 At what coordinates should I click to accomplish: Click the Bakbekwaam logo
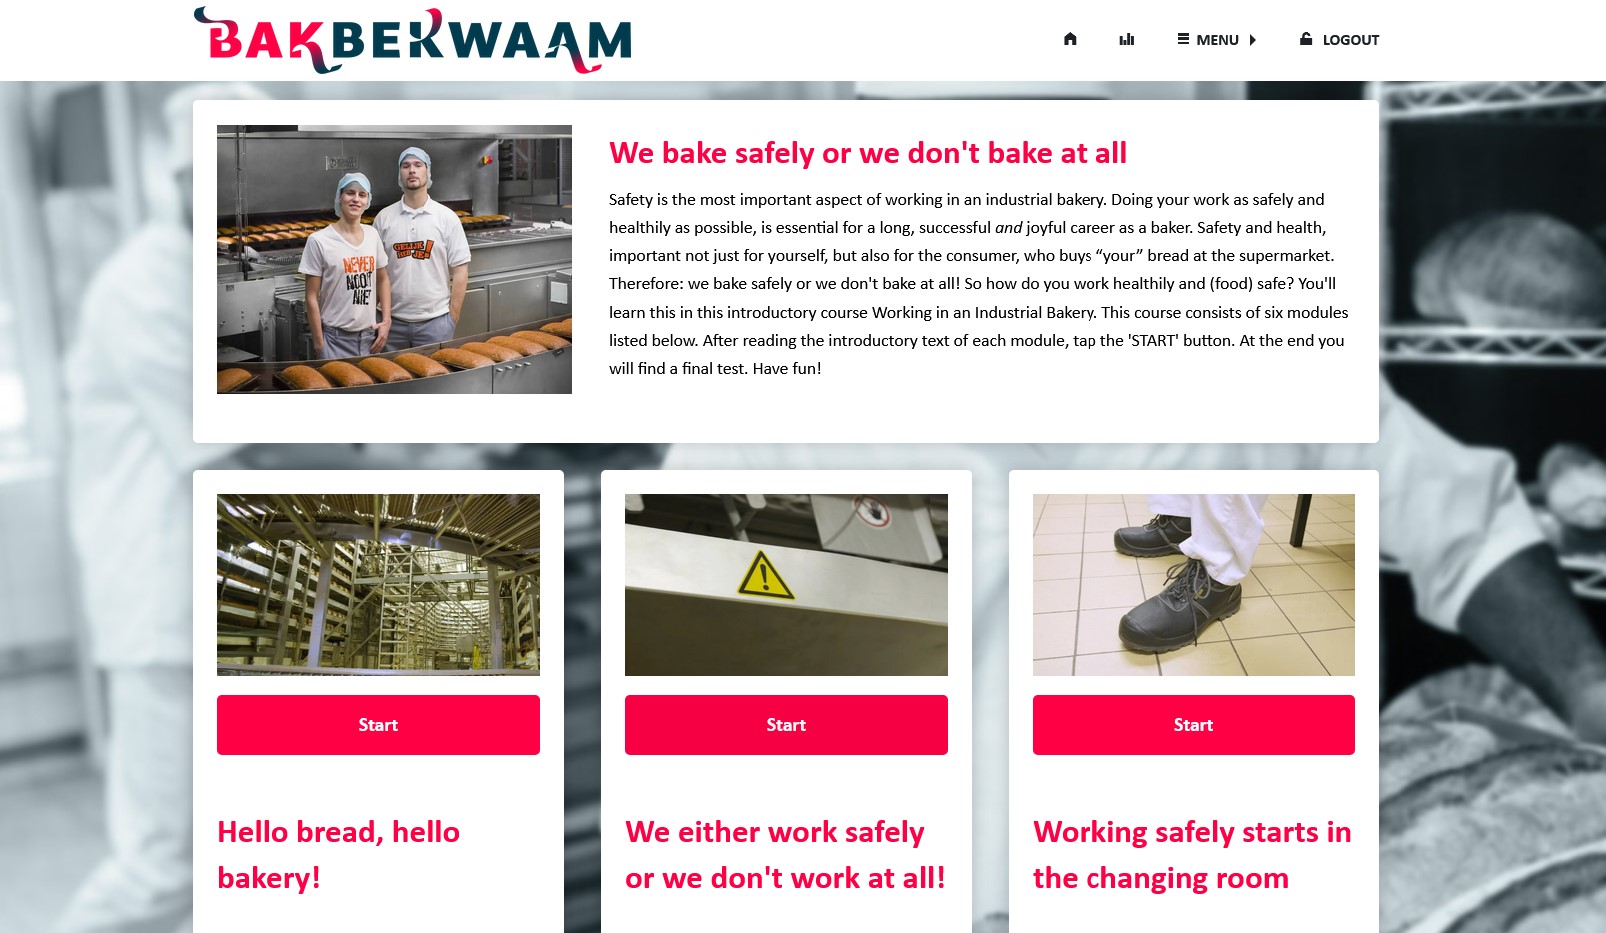click(412, 40)
